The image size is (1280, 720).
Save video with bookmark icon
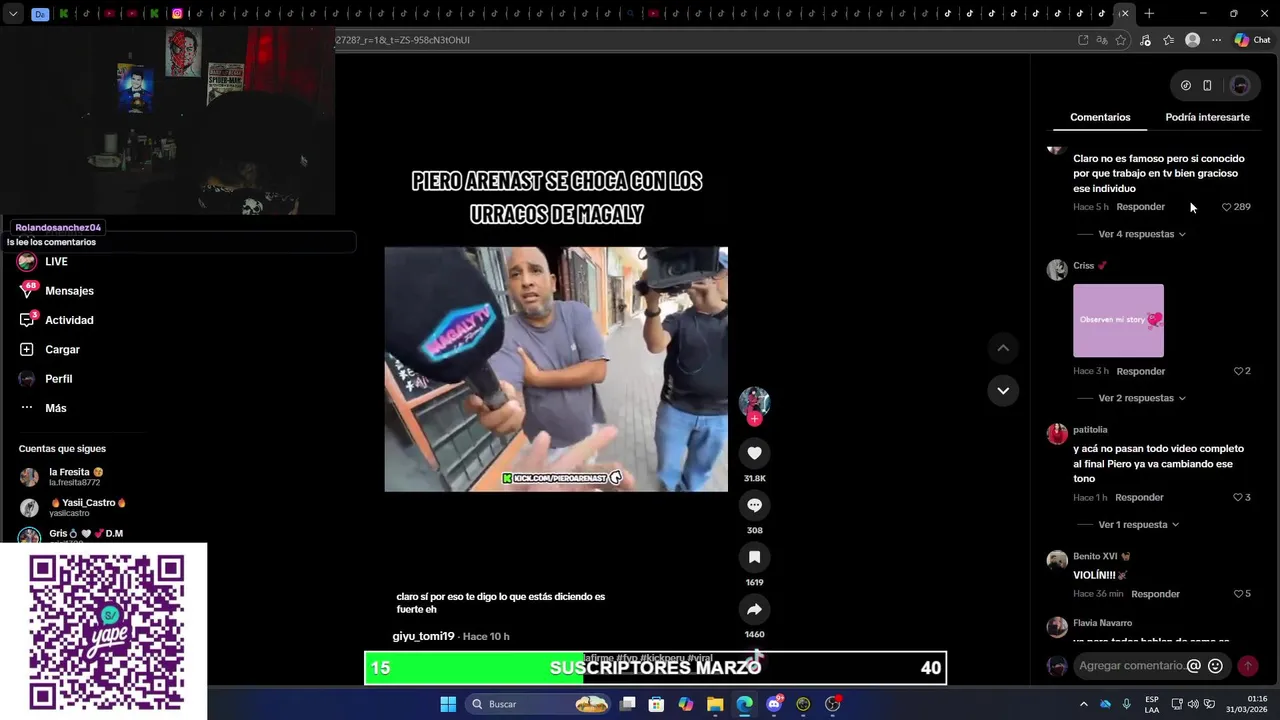click(754, 557)
